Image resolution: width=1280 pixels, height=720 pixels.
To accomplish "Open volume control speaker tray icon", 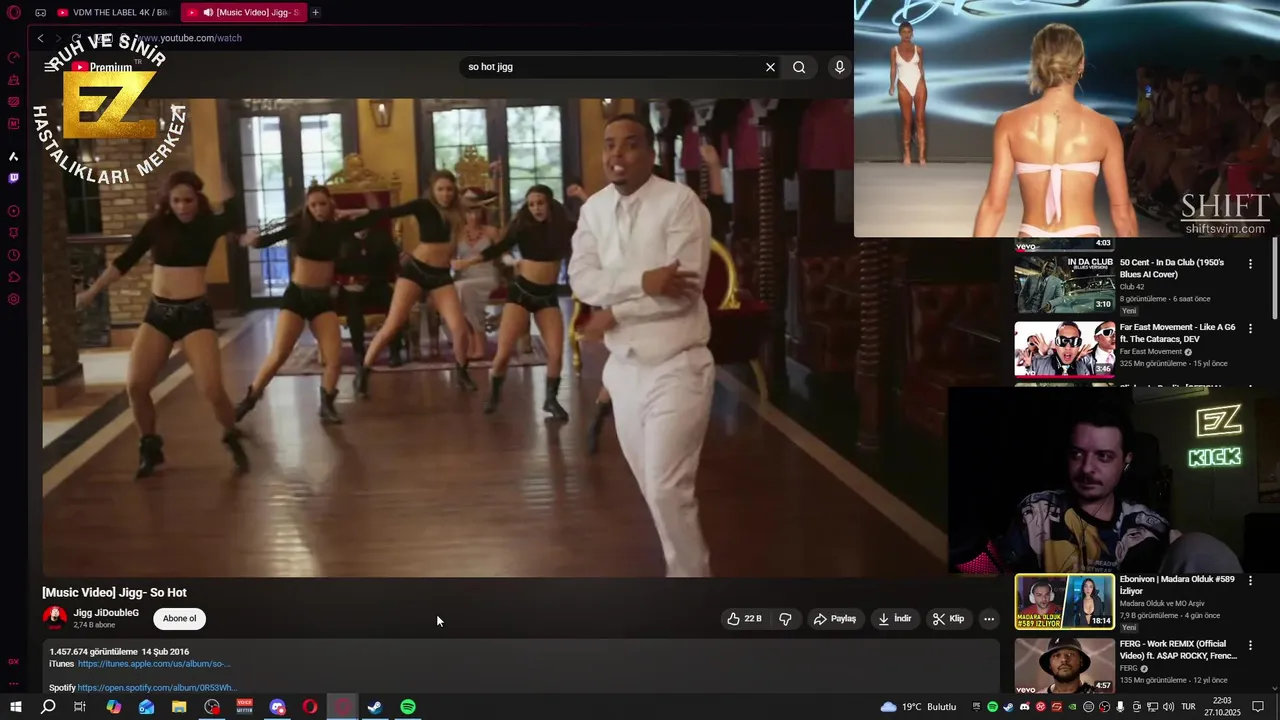I will point(1167,707).
